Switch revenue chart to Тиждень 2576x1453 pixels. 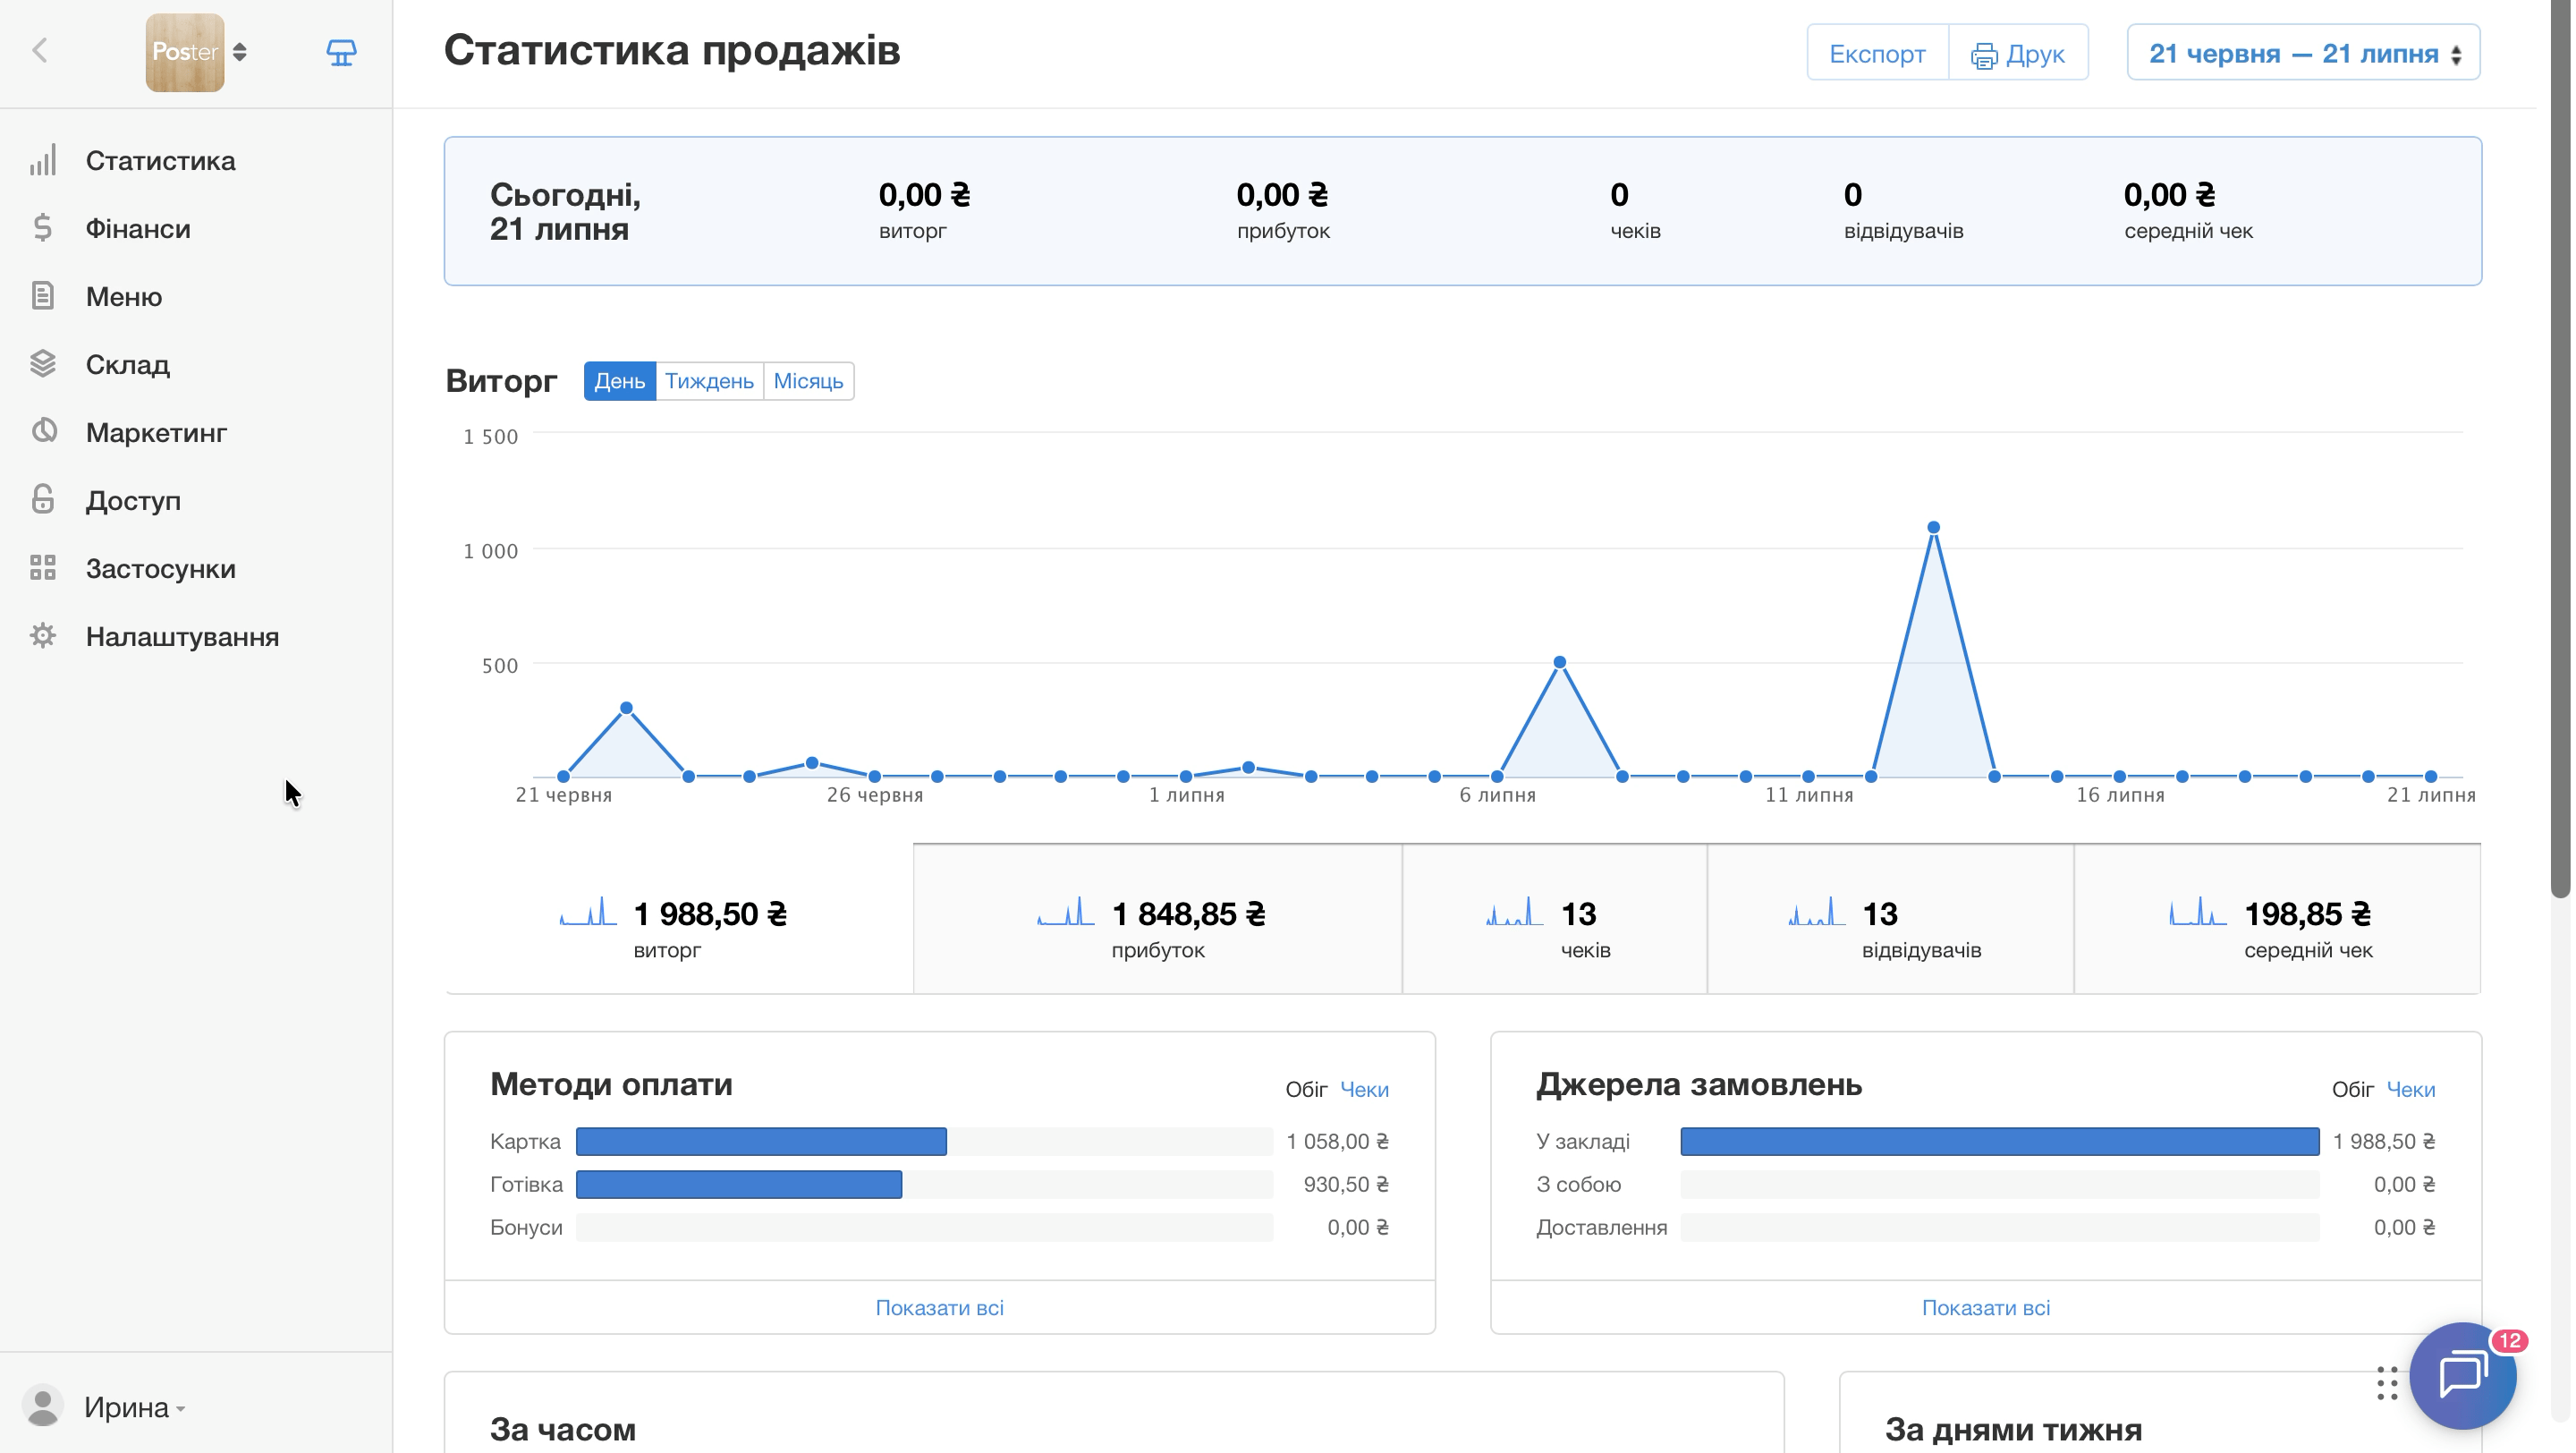(709, 381)
